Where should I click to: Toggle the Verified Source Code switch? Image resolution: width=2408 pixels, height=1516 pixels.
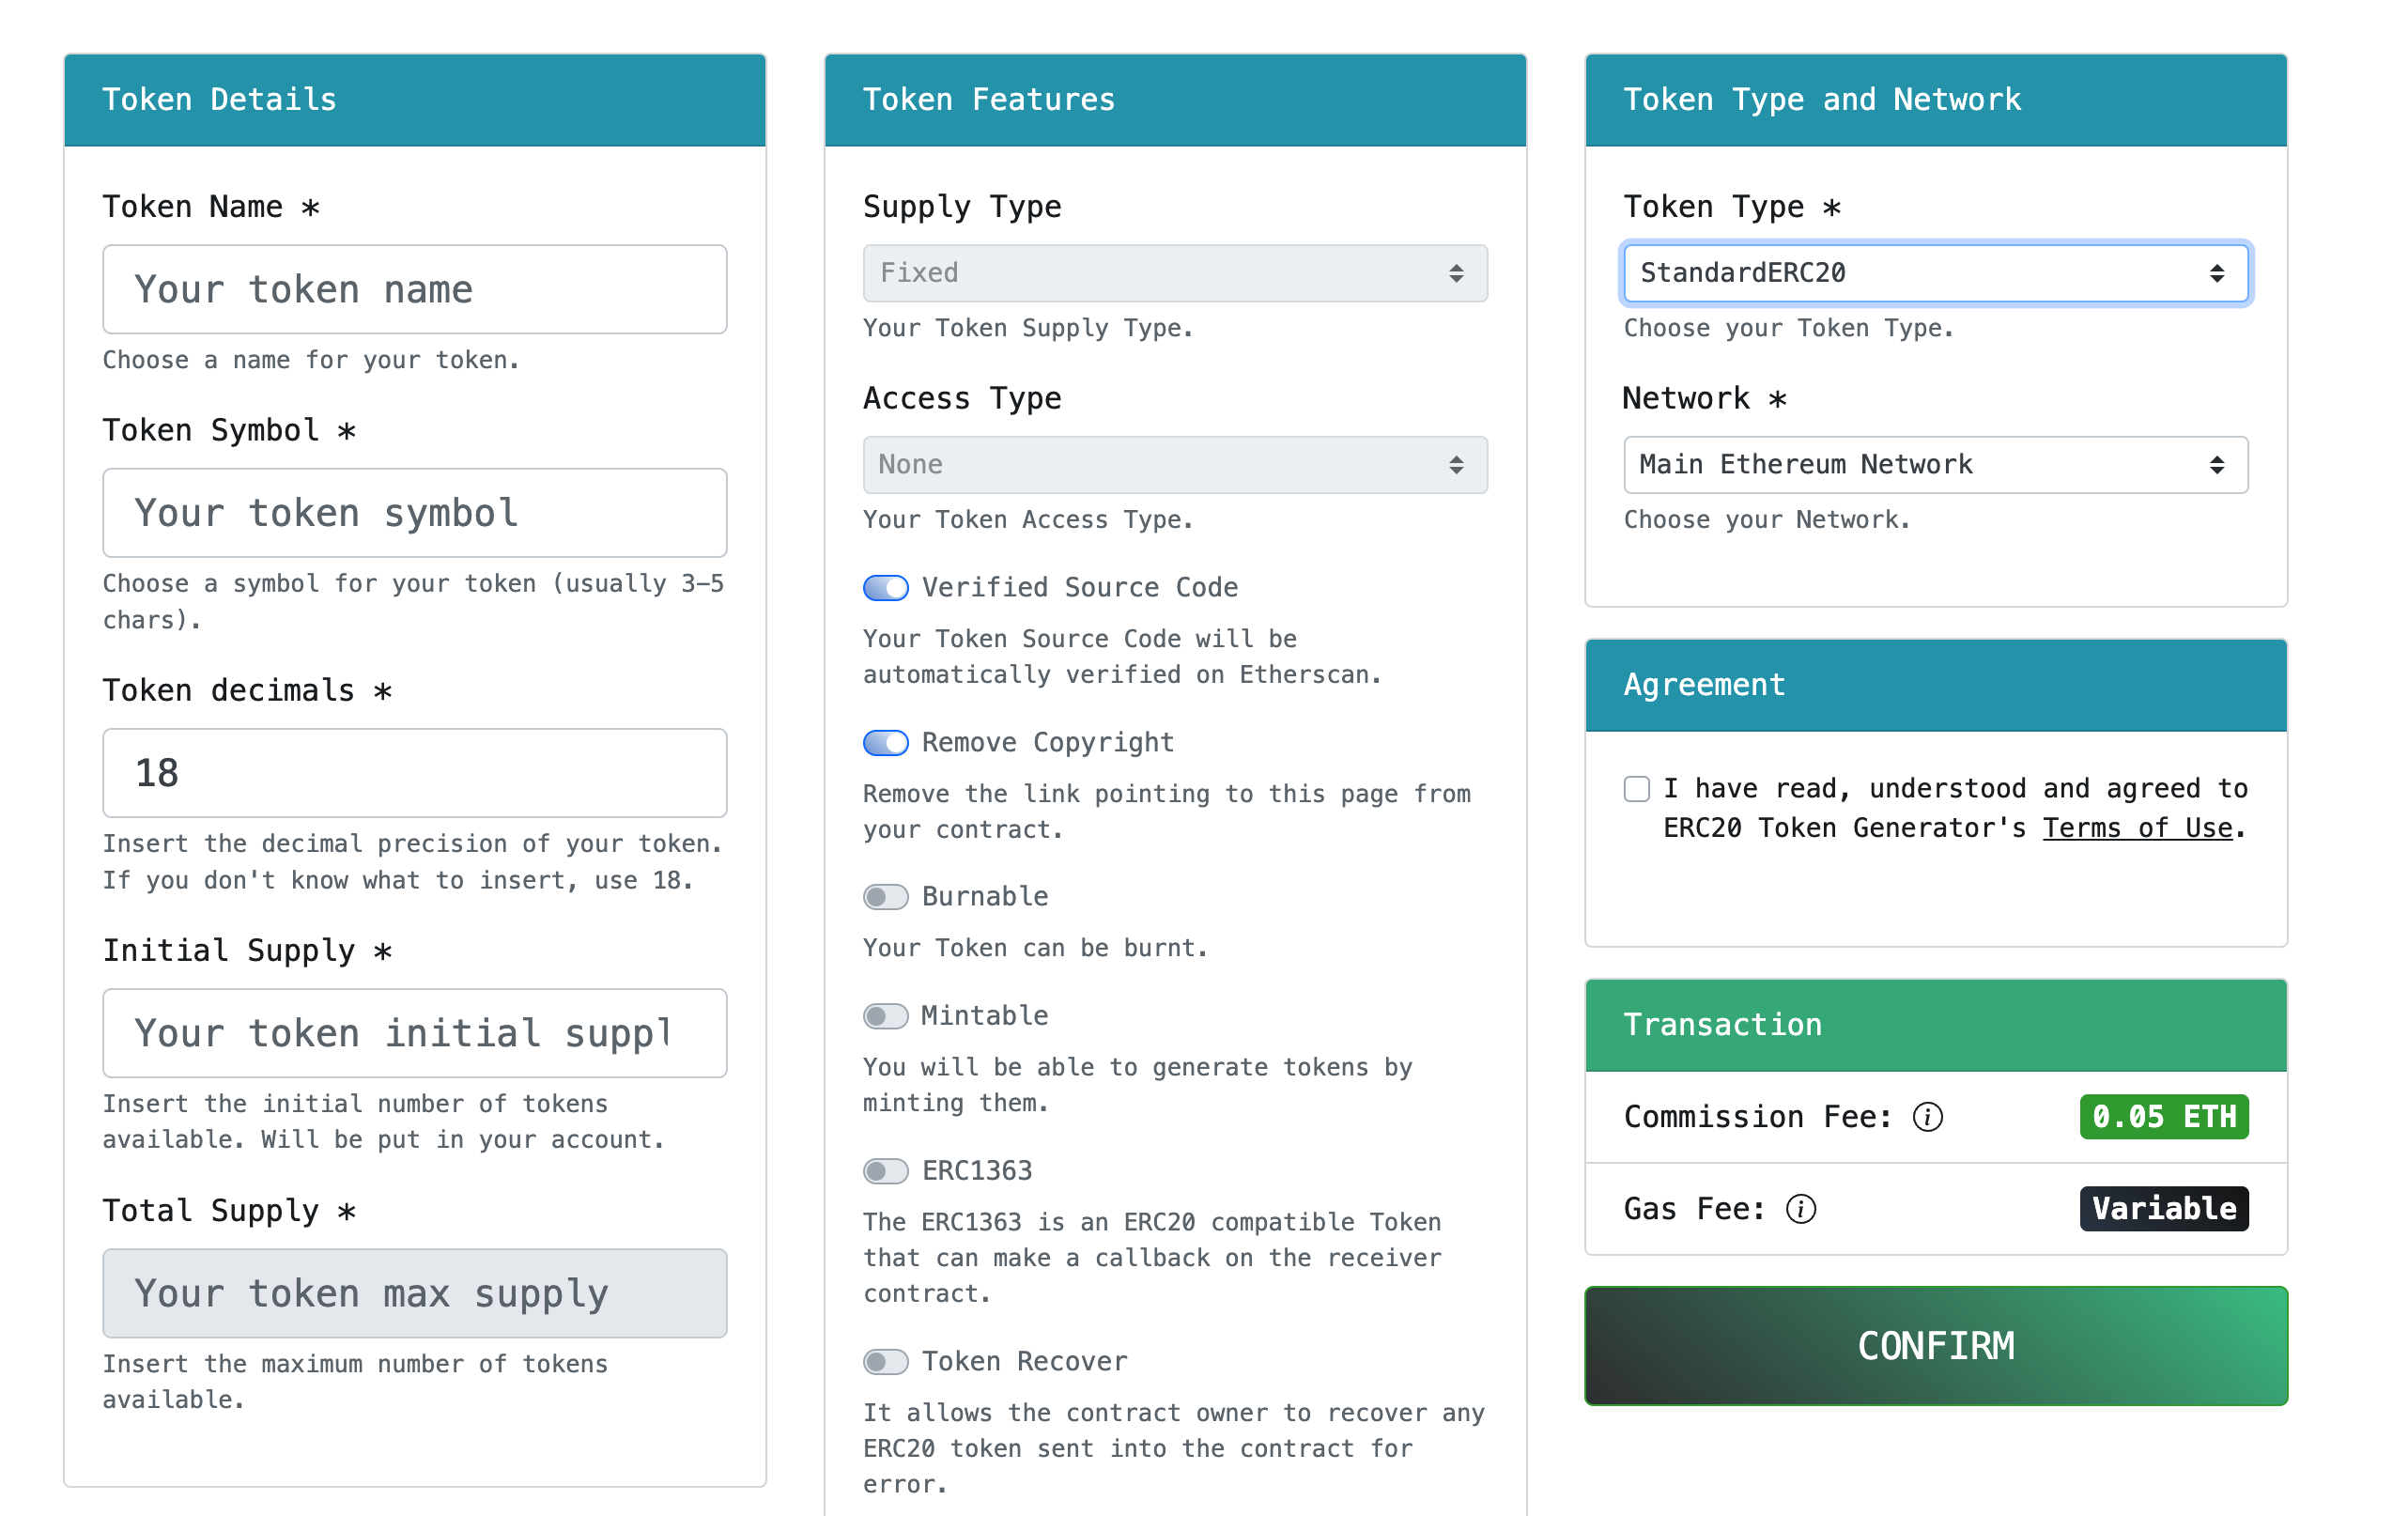click(885, 587)
